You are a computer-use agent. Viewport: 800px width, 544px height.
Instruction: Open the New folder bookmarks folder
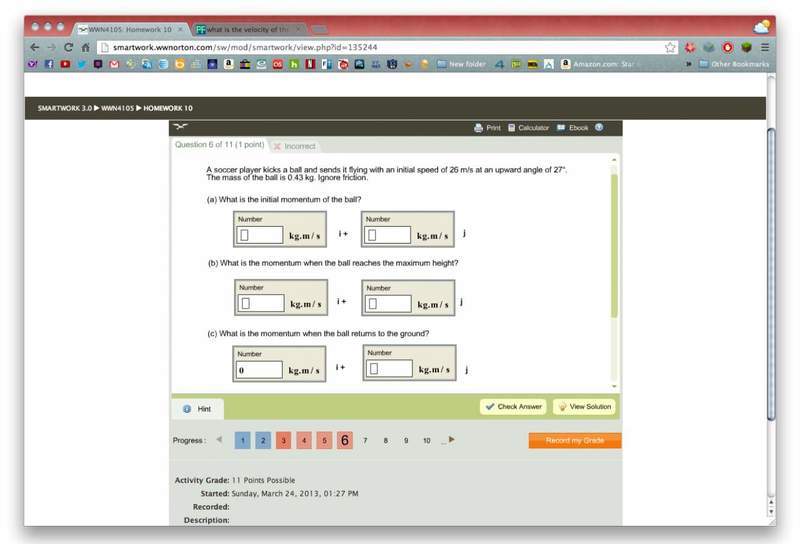461,64
